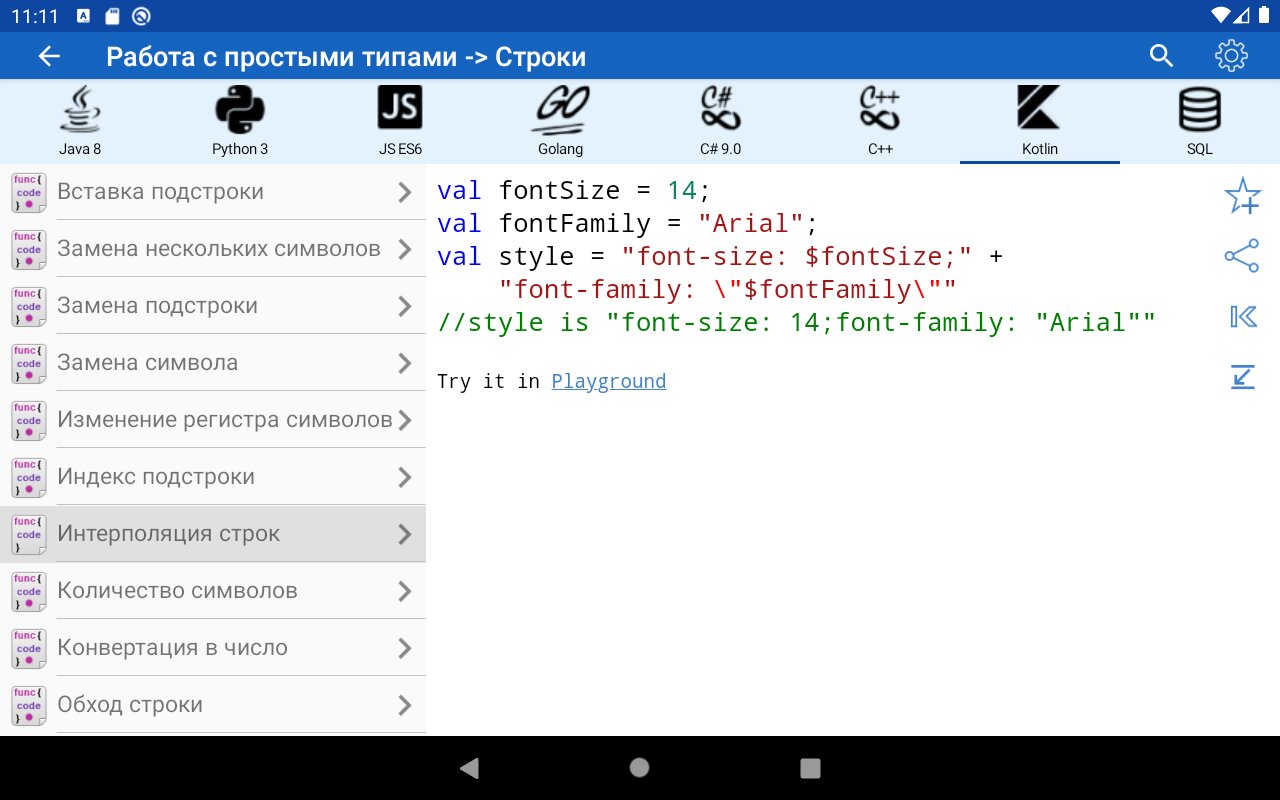The height and width of the screenshot is (800, 1280).
Task: Click the code icon next to Замена подстроки
Action: [x=28, y=306]
